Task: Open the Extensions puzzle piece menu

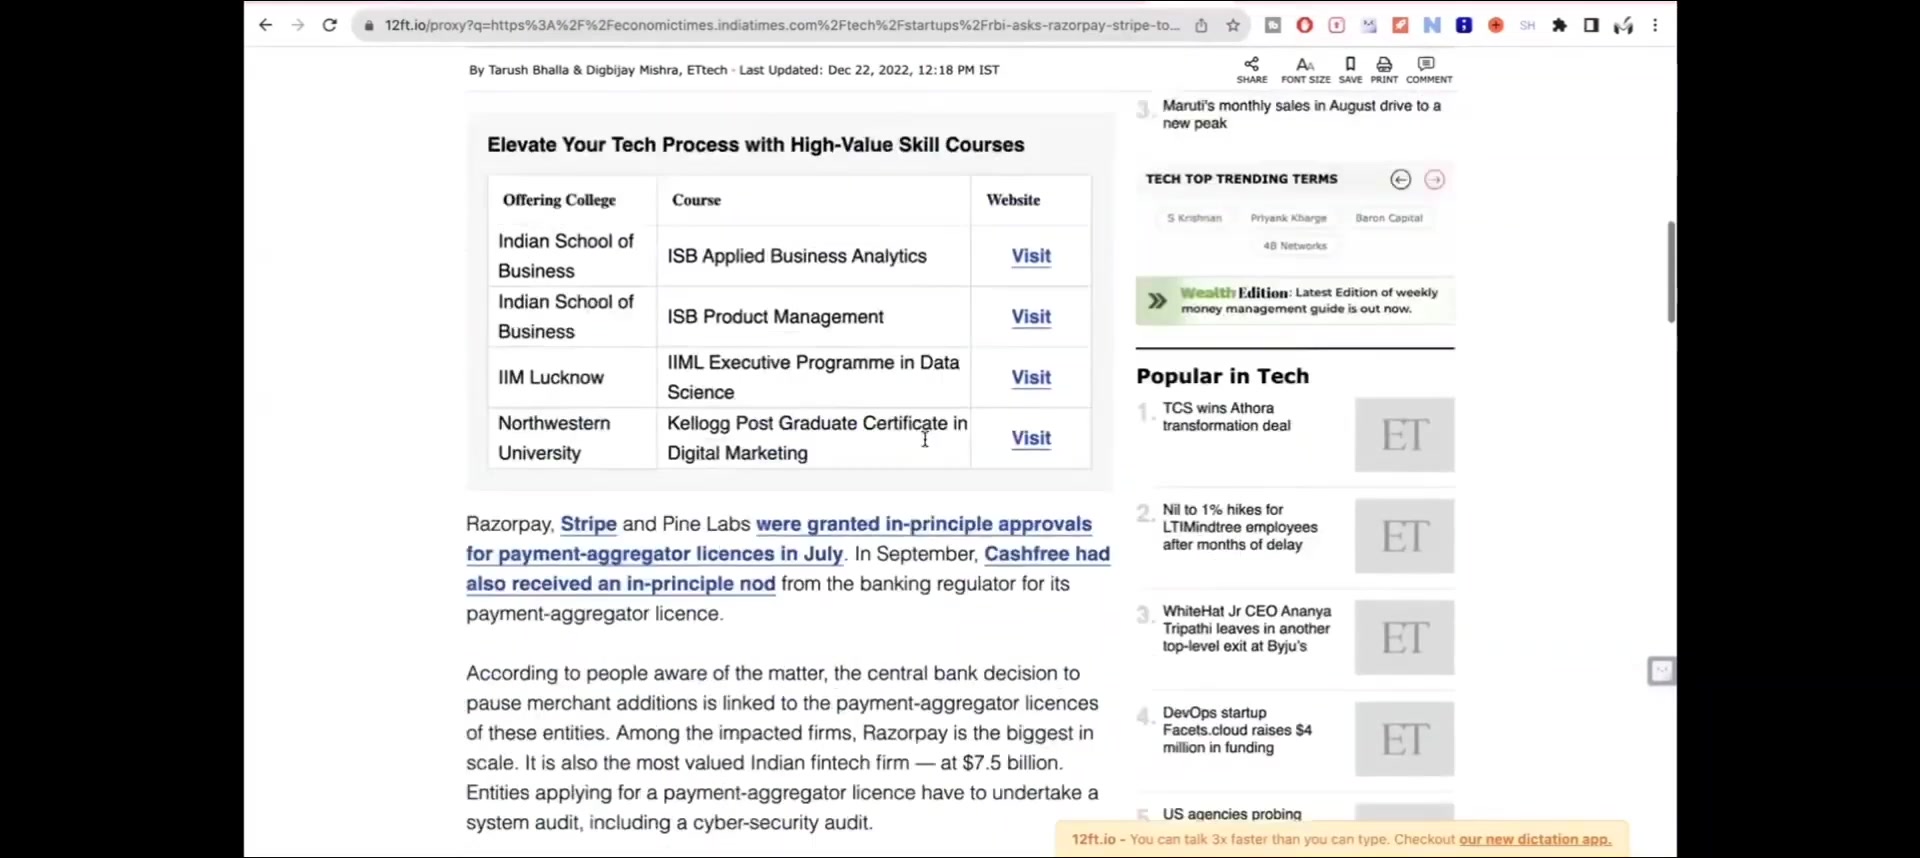Action: pos(1560,25)
